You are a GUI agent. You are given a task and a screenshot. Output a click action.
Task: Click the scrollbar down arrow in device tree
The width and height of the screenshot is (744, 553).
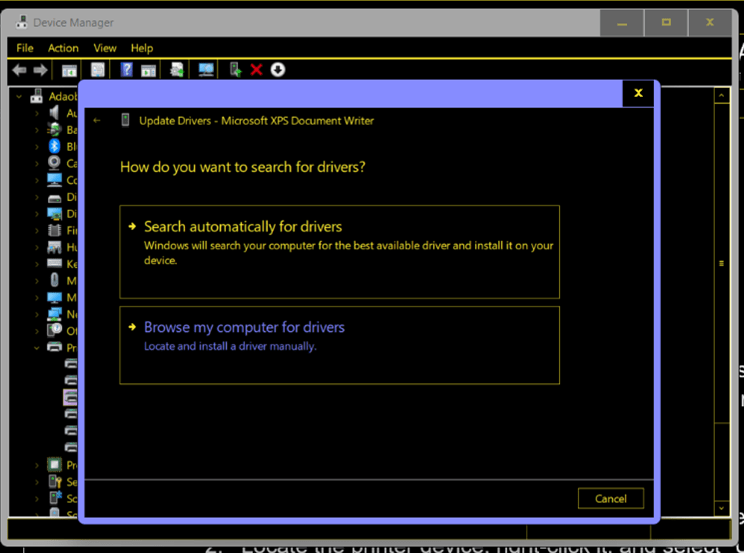pos(721,508)
